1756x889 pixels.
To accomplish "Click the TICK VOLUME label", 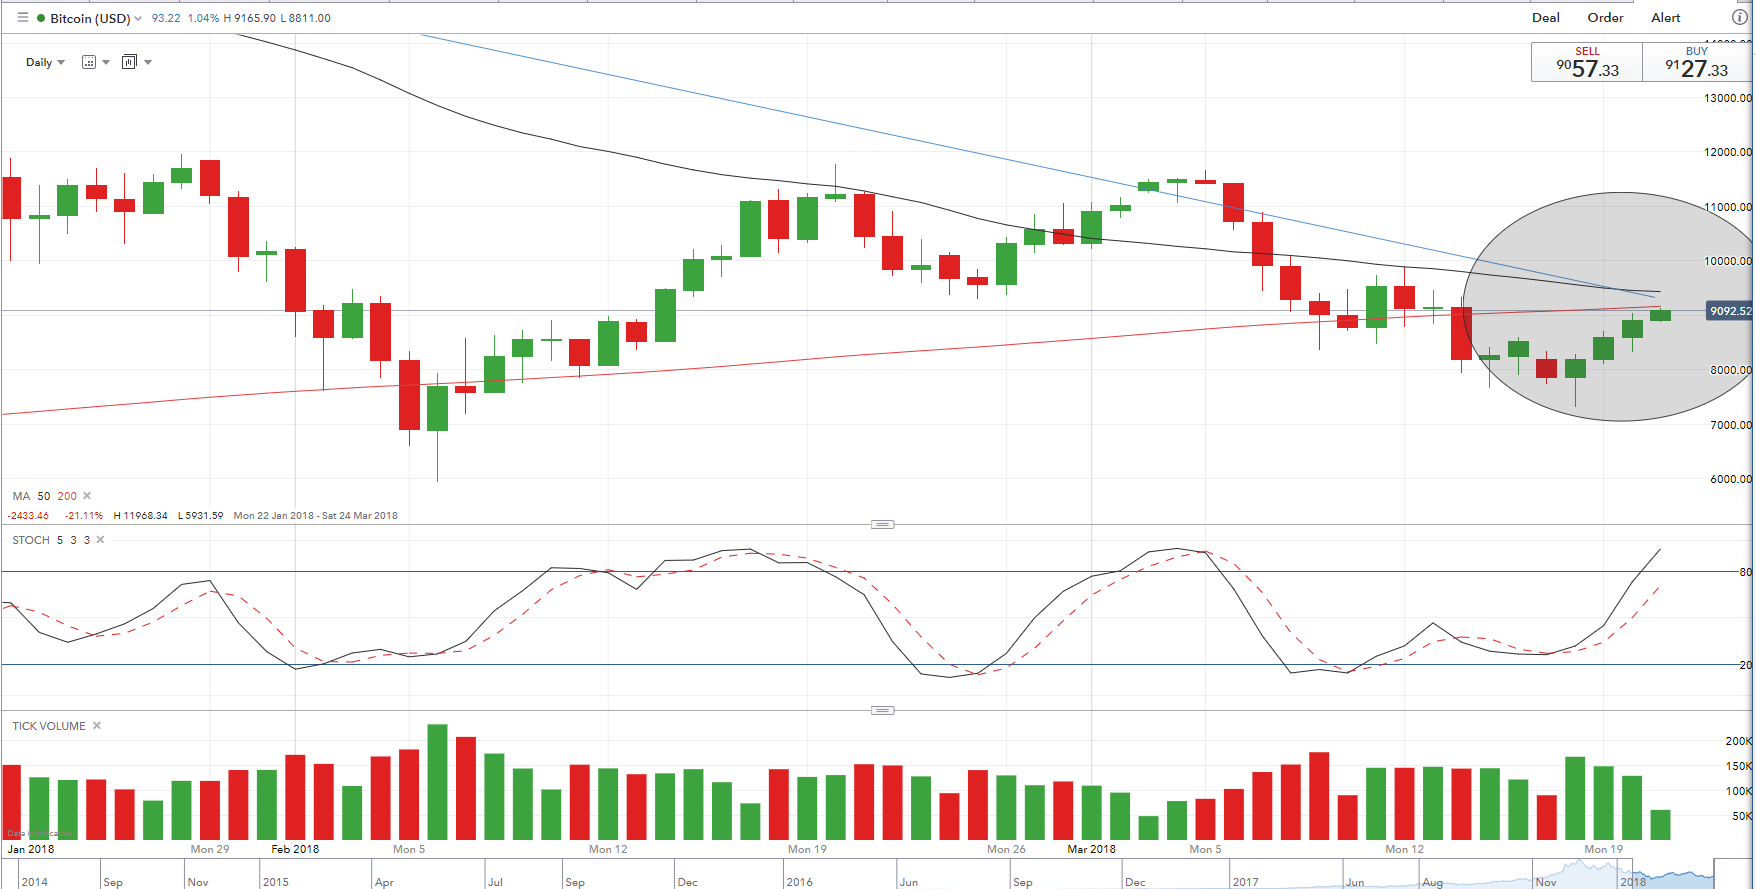I will point(49,726).
